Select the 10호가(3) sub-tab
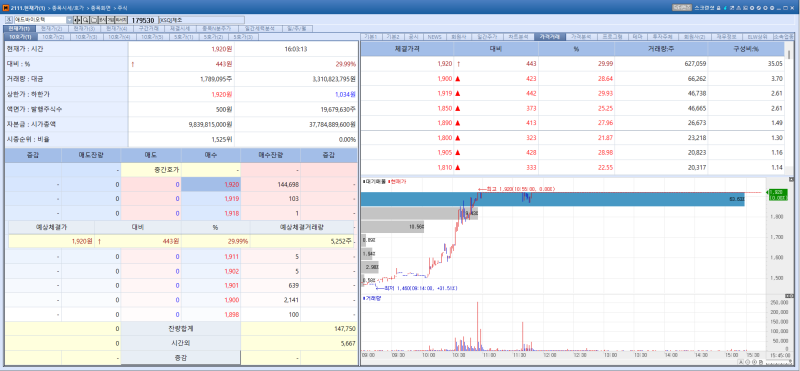 [86, 37]
